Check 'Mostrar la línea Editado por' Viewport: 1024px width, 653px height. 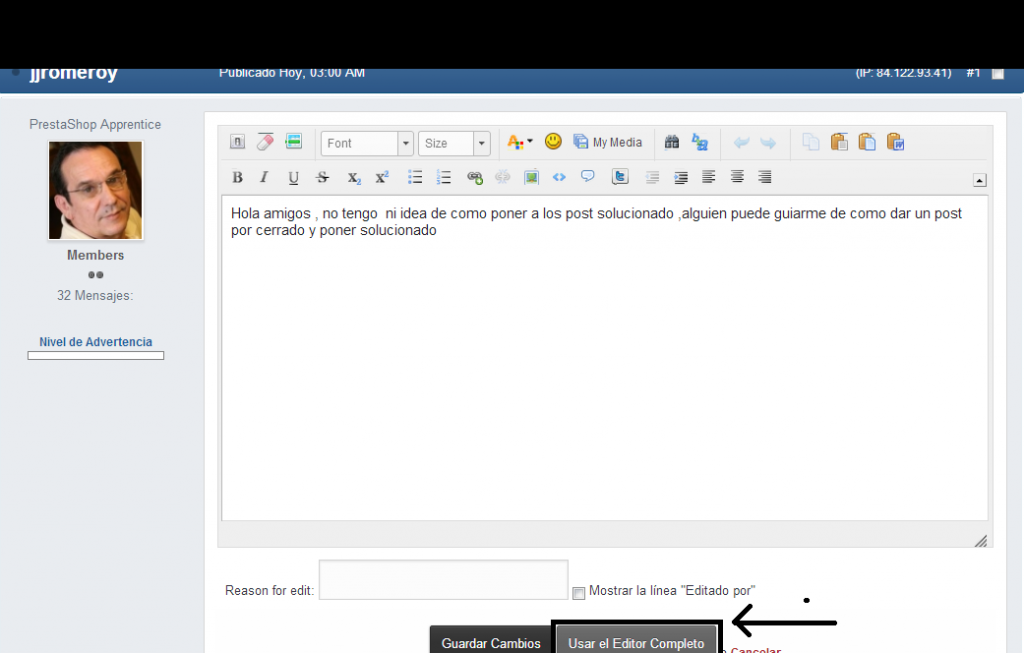(x=578, y=593)
